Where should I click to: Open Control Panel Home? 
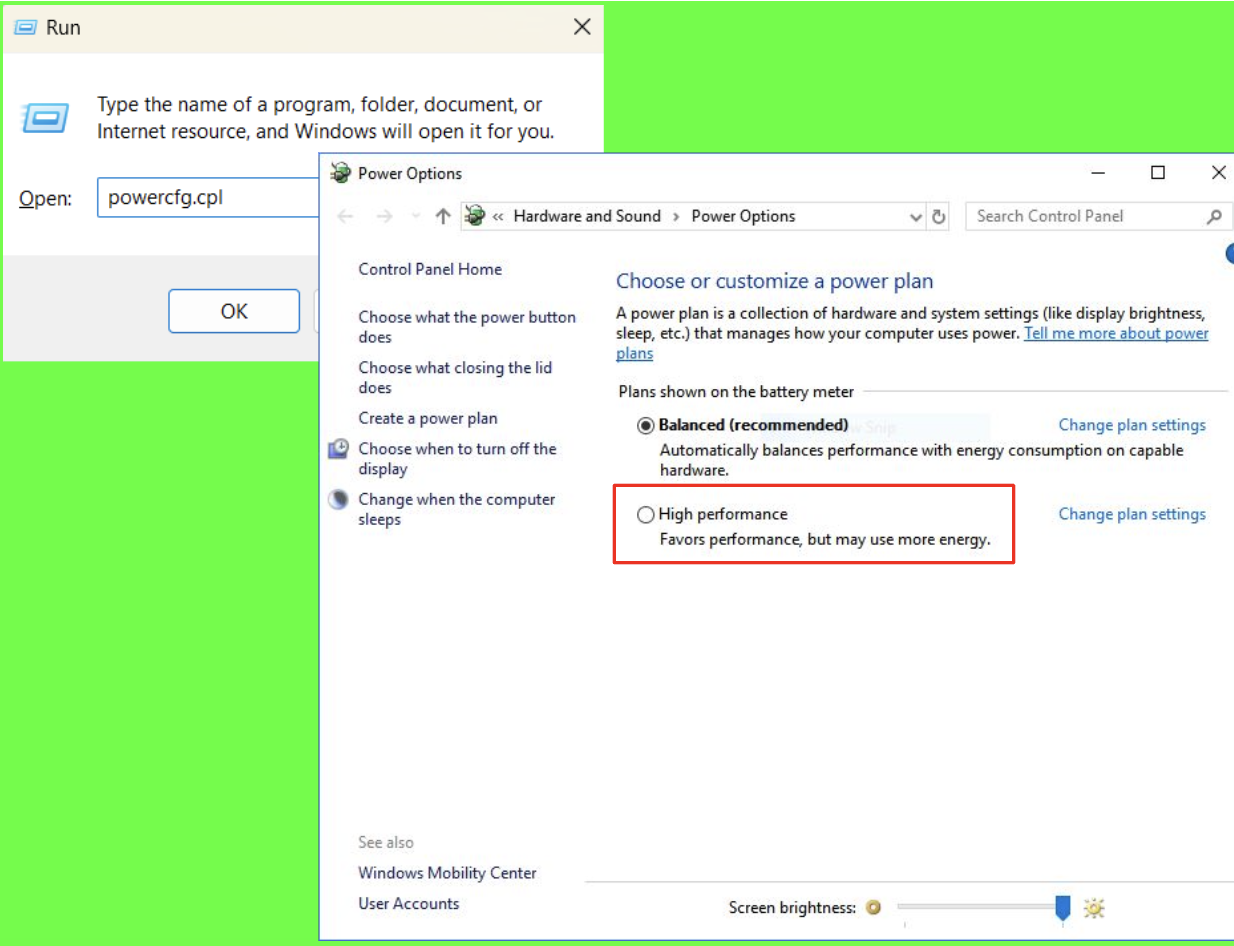click(x=430, y=269)
